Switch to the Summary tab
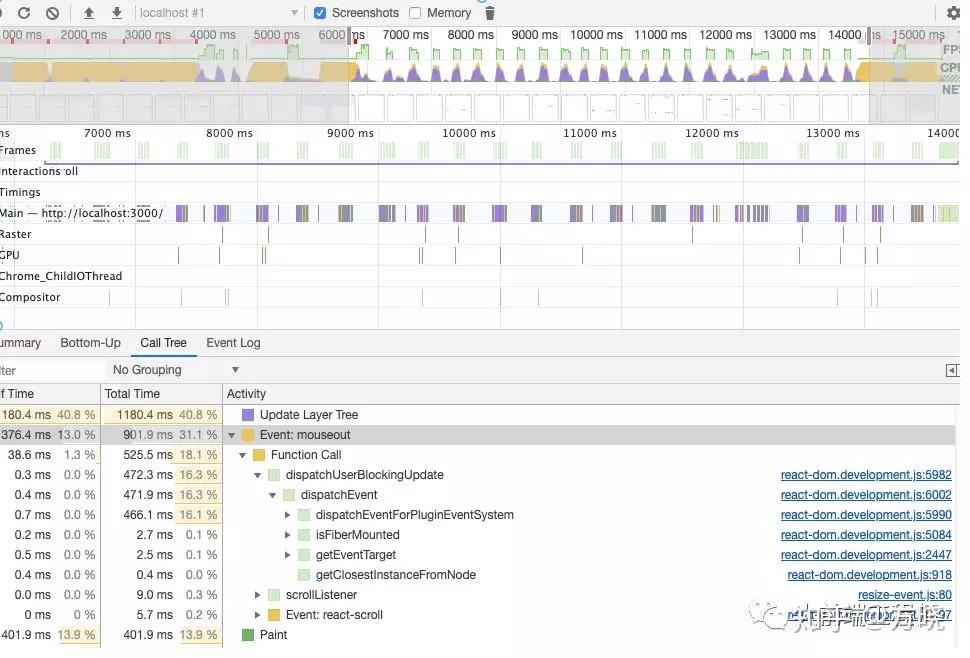Screen dimensions: 970x658 (20, 343)
